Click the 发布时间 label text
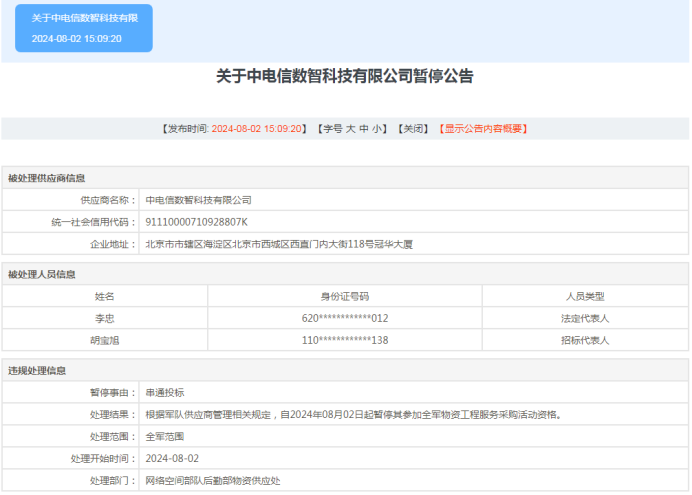The image size is (692, 495). [x=188, y=129]
